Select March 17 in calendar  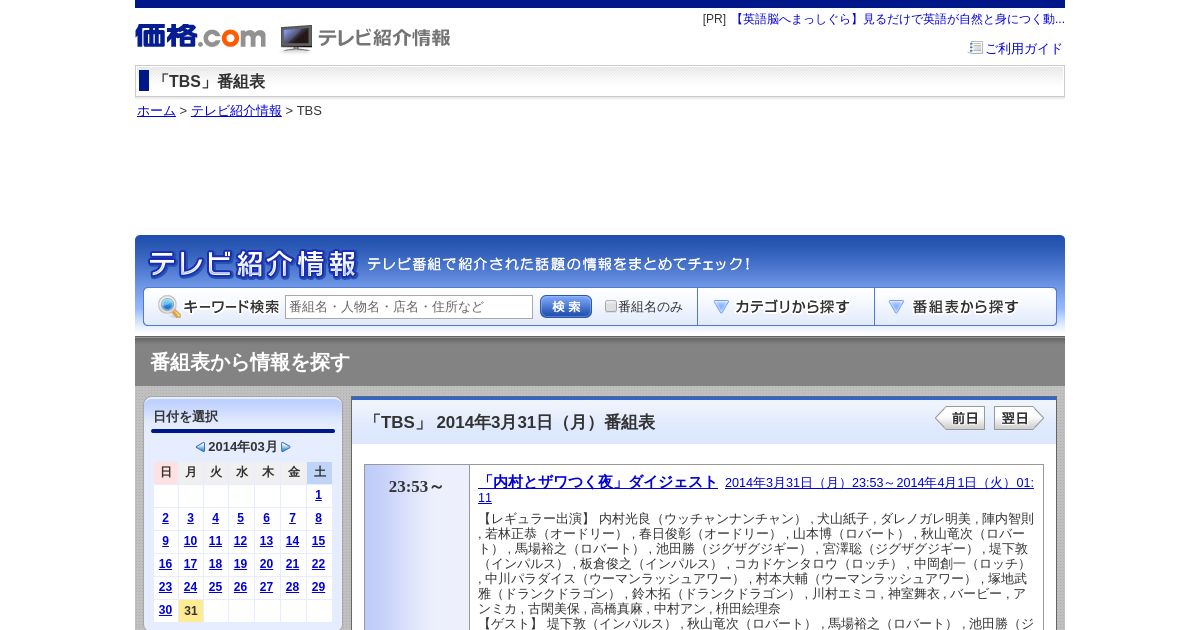(190, 564)
